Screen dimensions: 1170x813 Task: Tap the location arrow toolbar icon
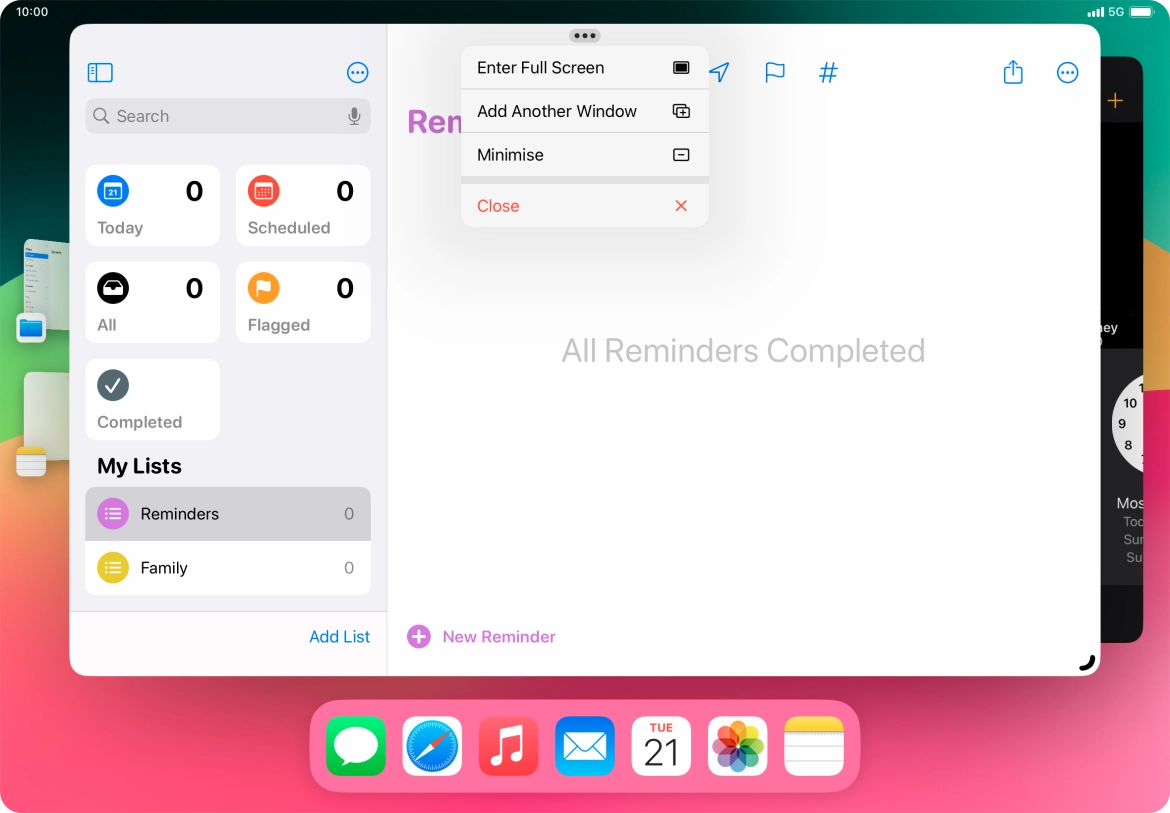tap(720, 73)
